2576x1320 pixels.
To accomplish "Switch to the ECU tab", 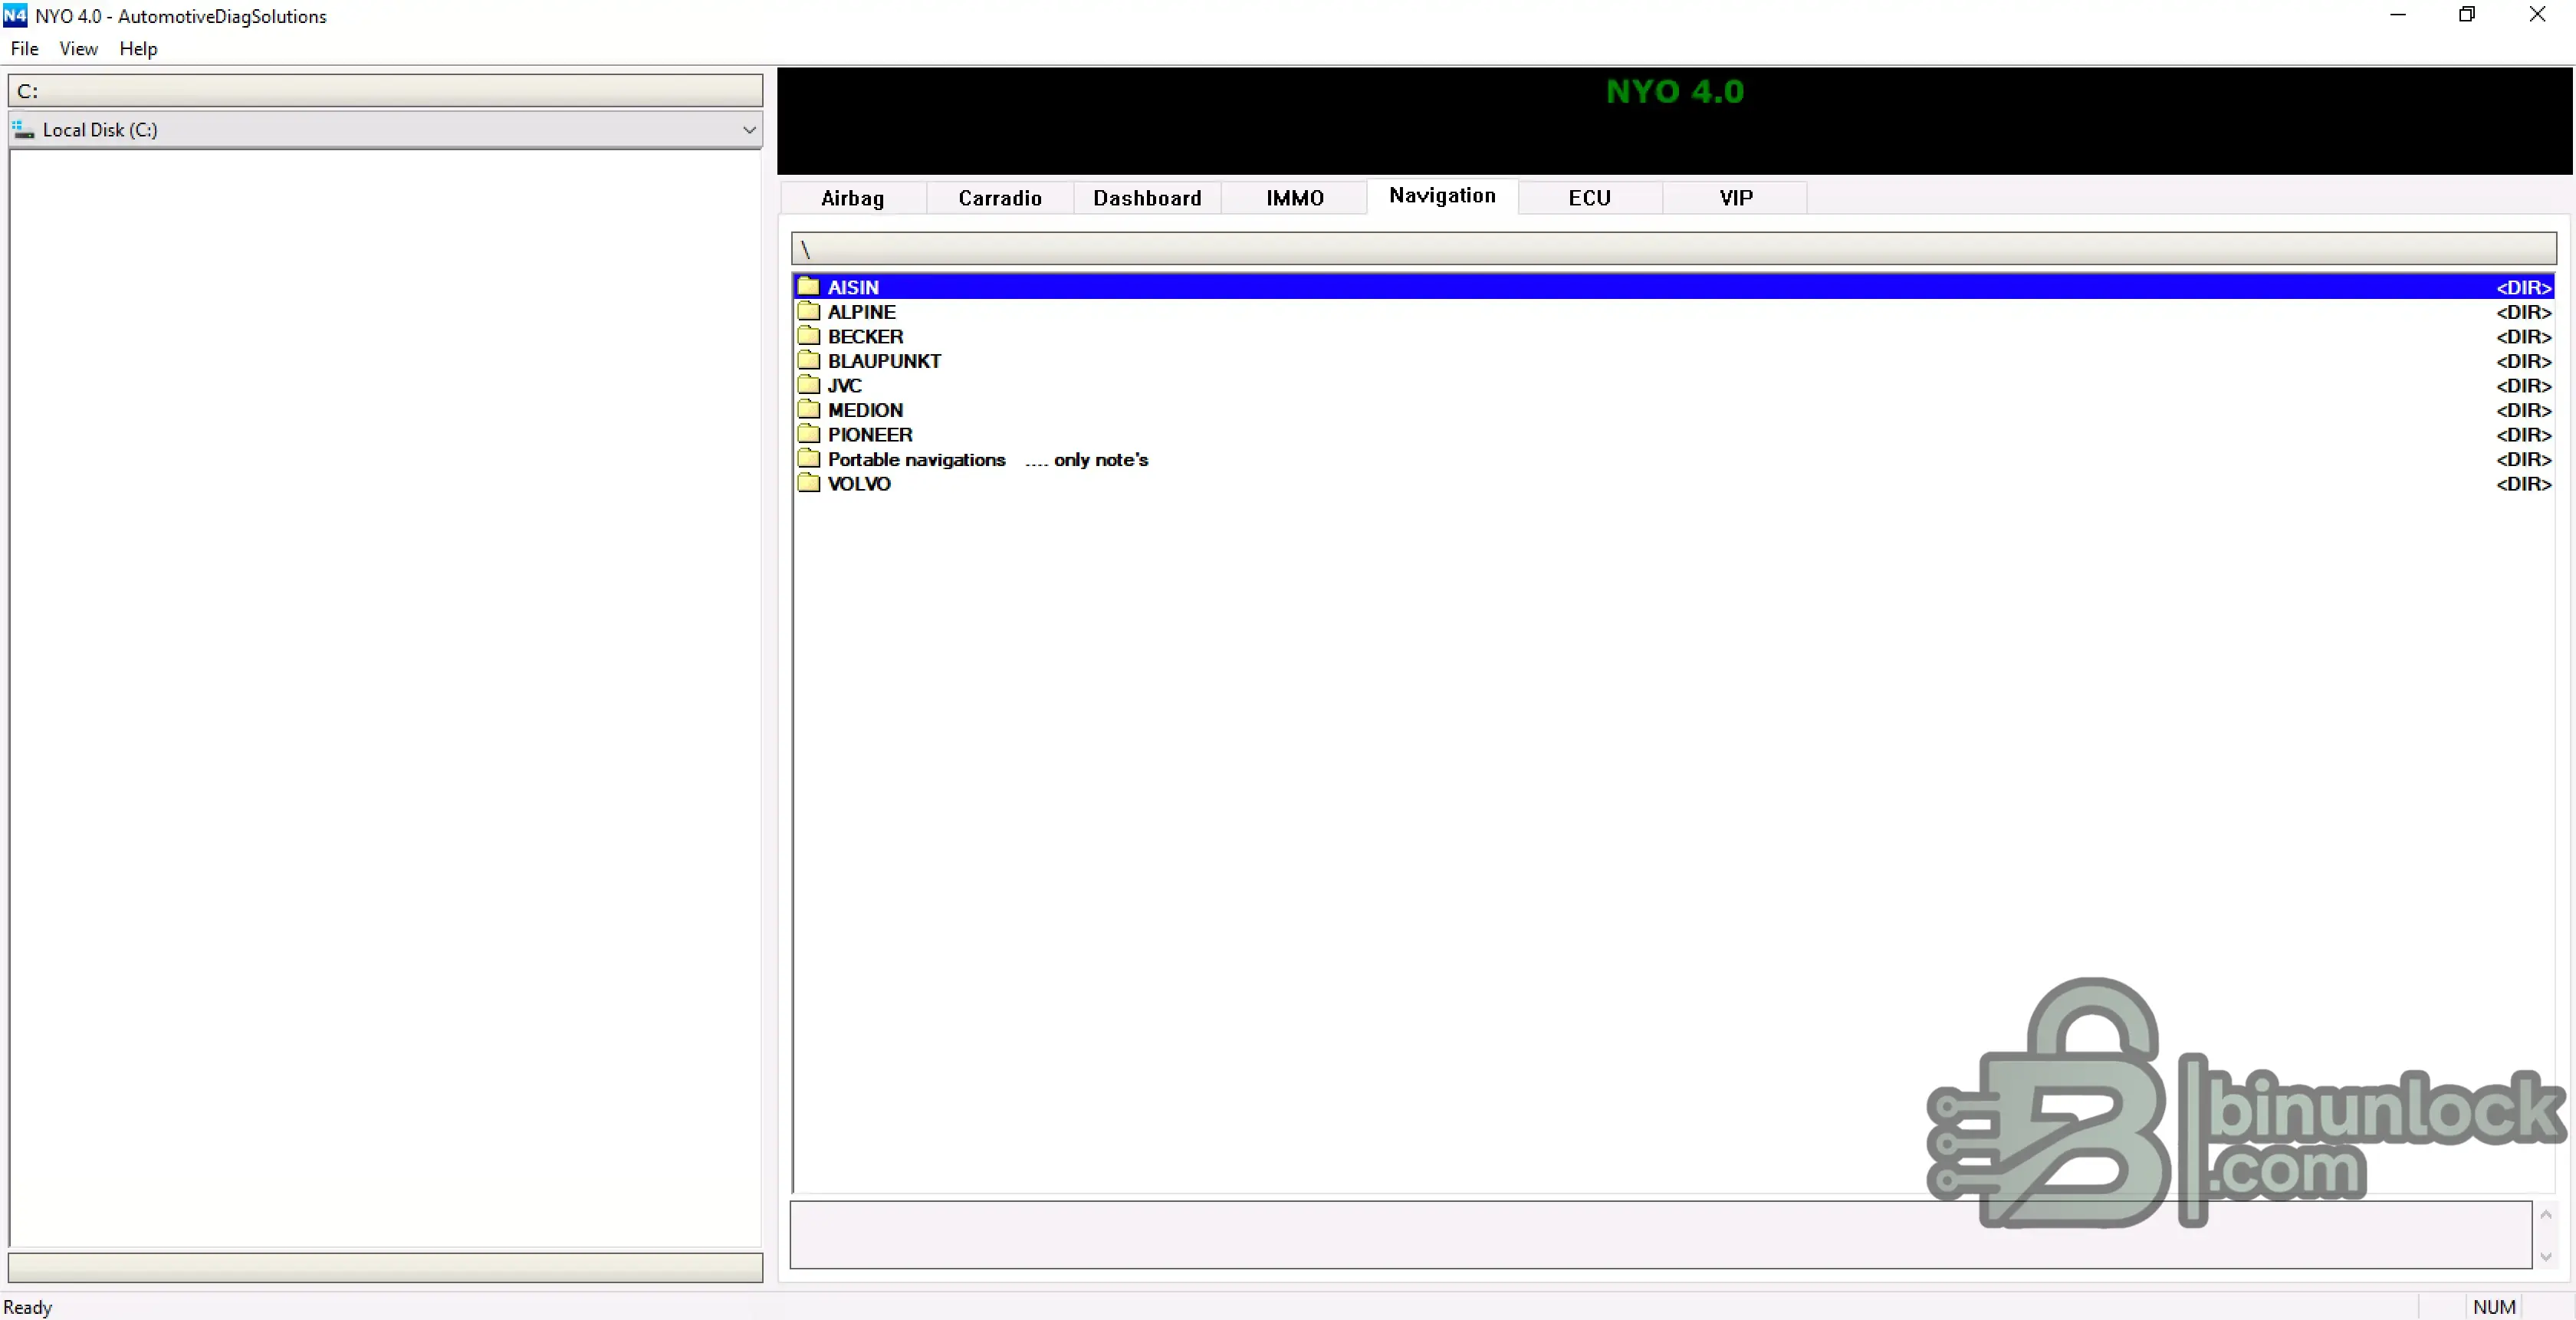I will [x=1589, y=198].
